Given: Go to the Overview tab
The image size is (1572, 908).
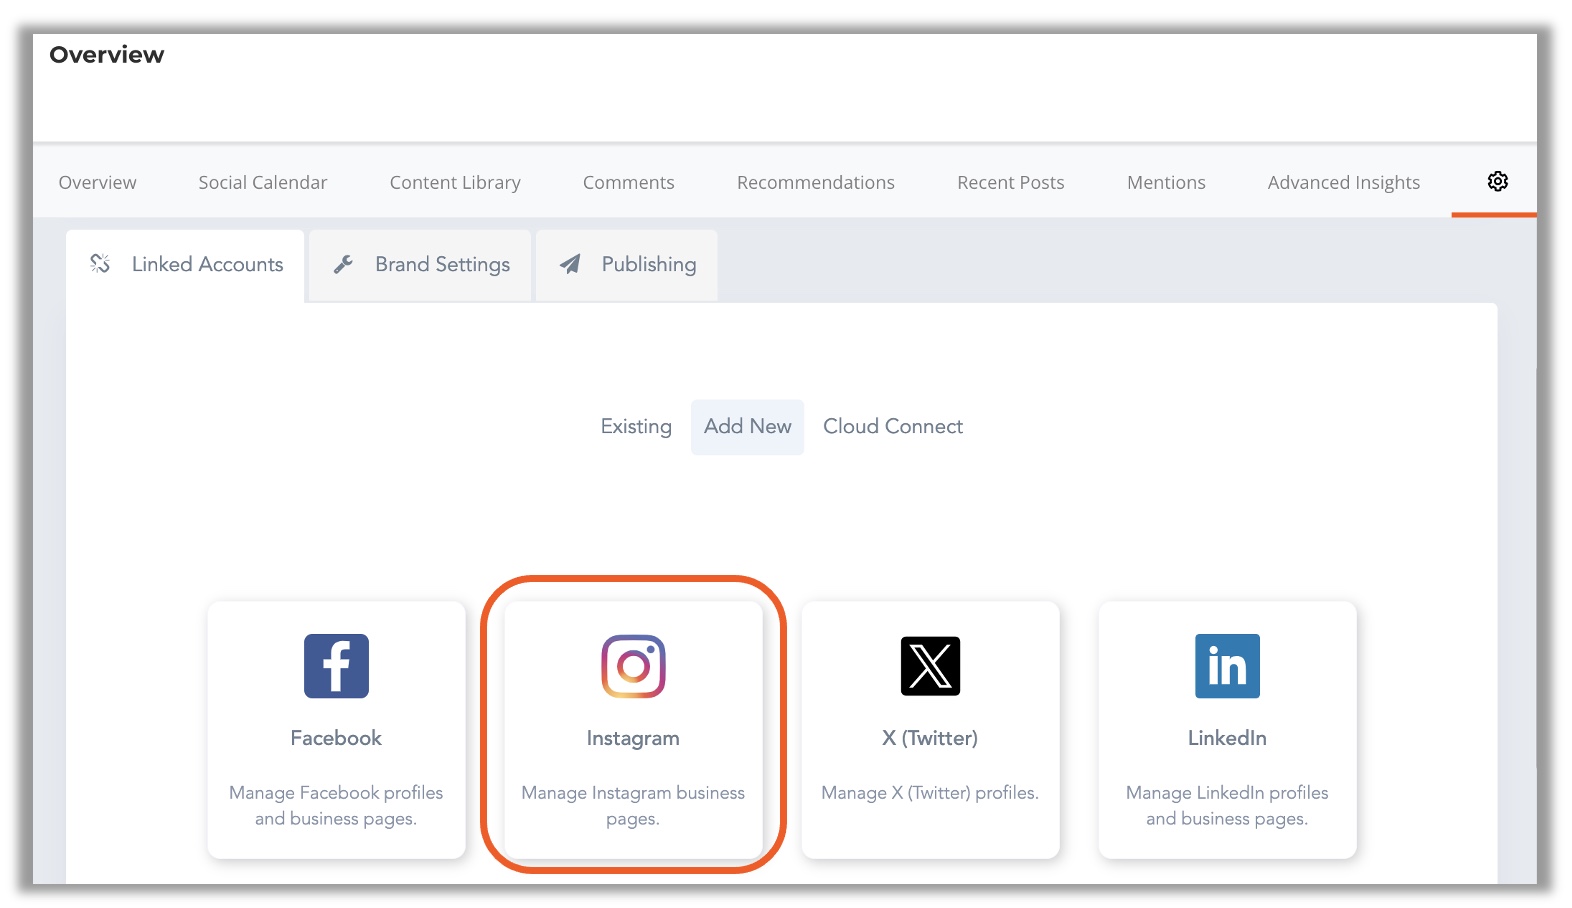Looking at the screenshot, I should 97,182.
